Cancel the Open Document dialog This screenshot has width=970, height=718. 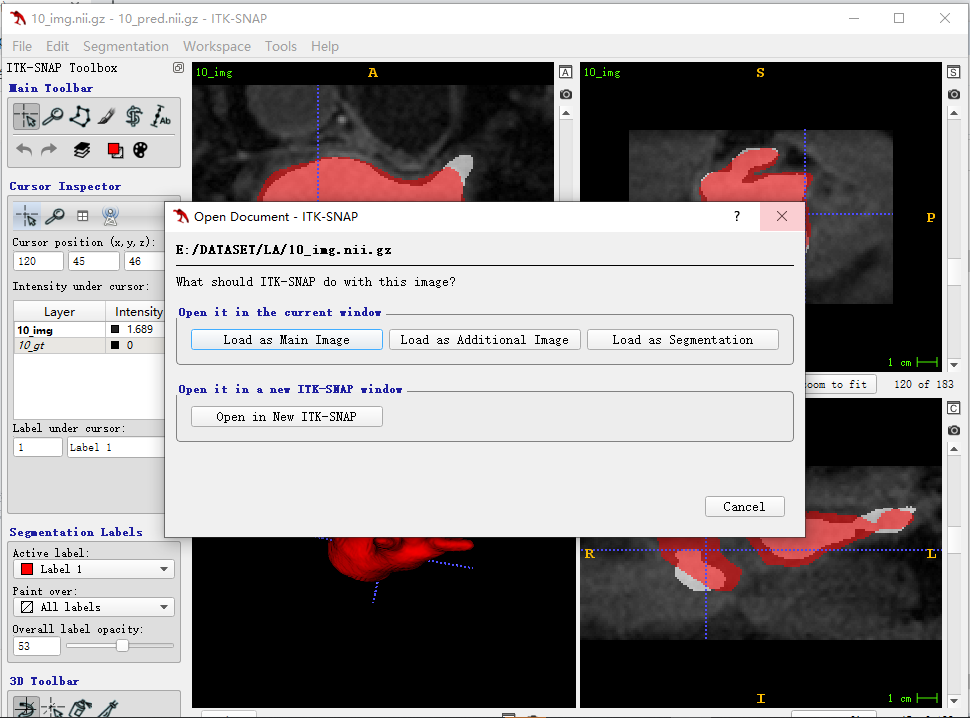(744, 506)
